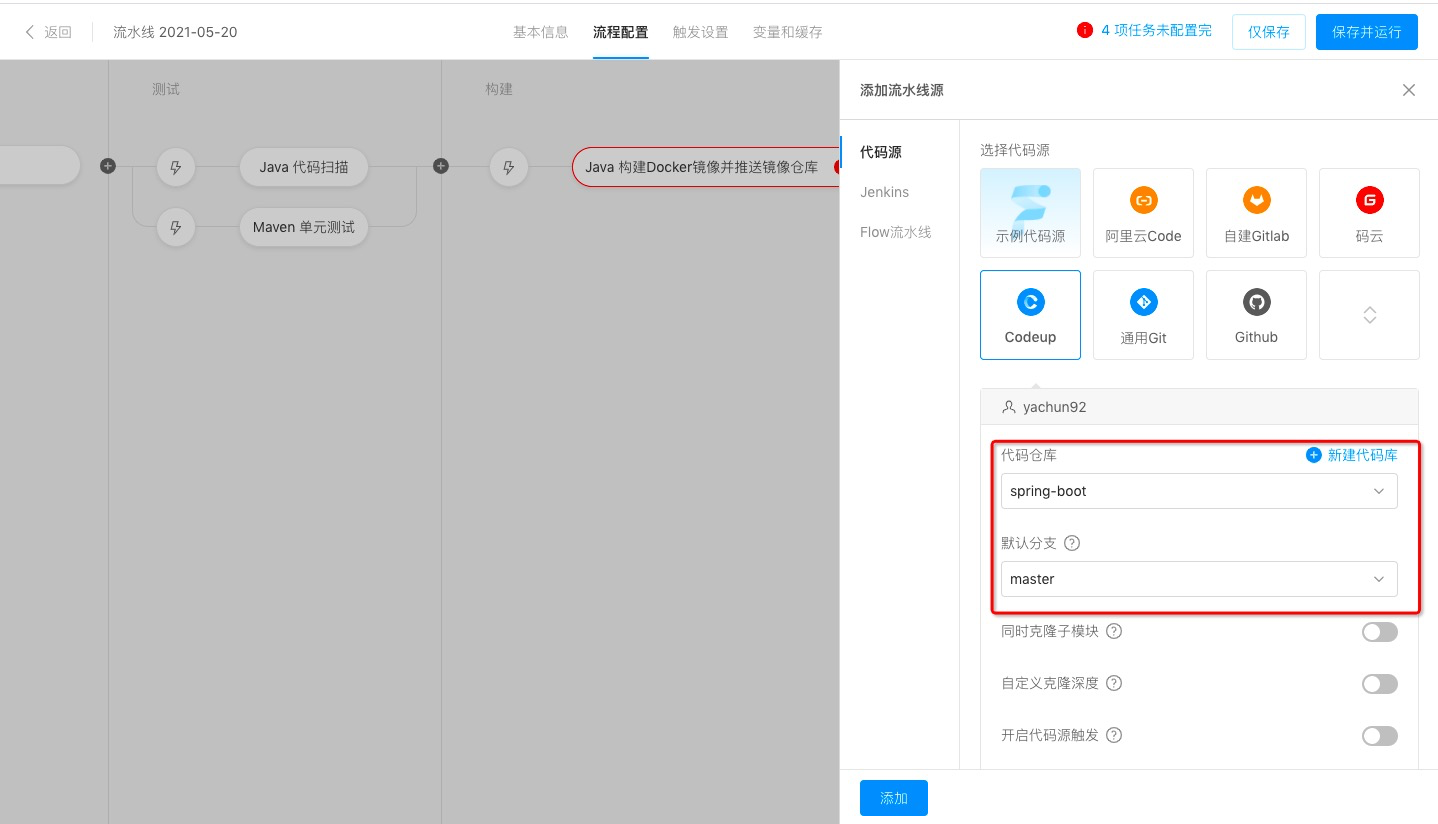1438x824 pixels.
Task: Switch to 变量和缓存 tab
Action: tap(788, 32)
